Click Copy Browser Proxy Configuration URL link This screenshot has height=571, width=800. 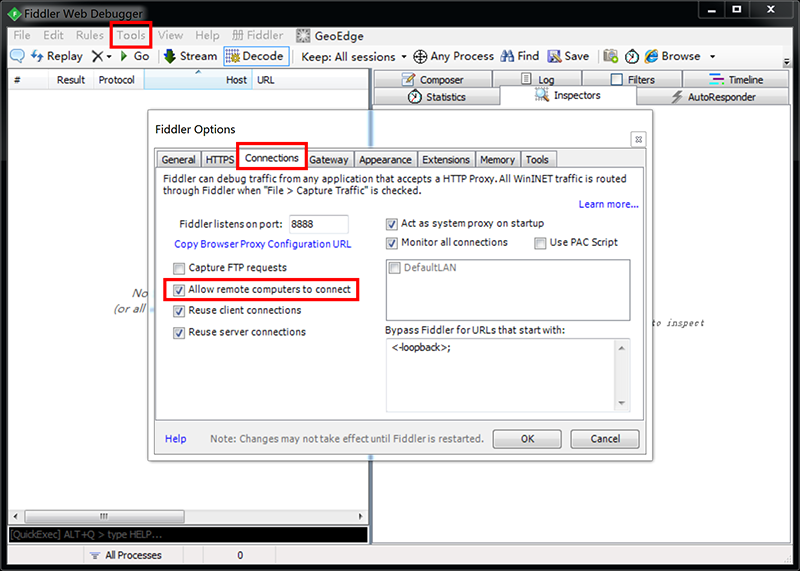[263, 244]
